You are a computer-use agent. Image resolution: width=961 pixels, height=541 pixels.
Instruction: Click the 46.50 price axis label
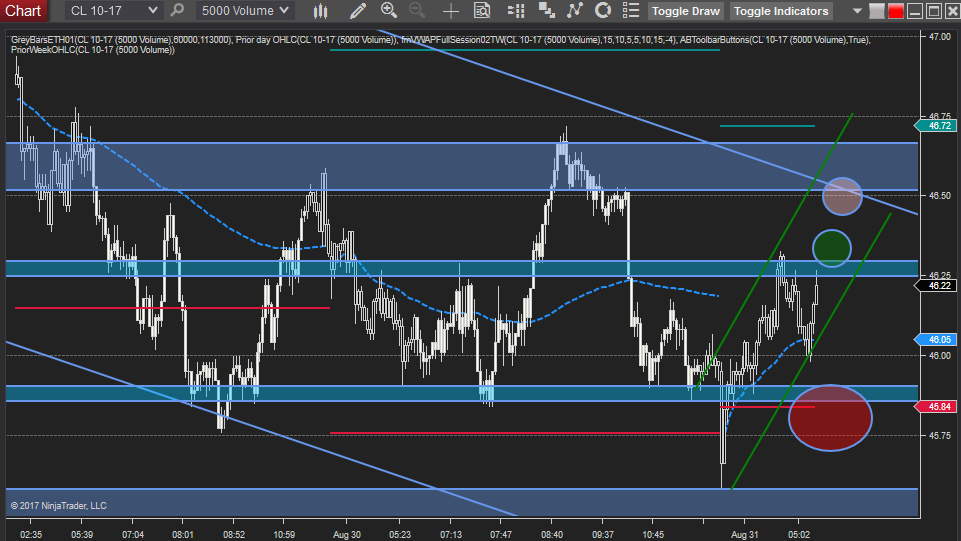pos(940,195)
